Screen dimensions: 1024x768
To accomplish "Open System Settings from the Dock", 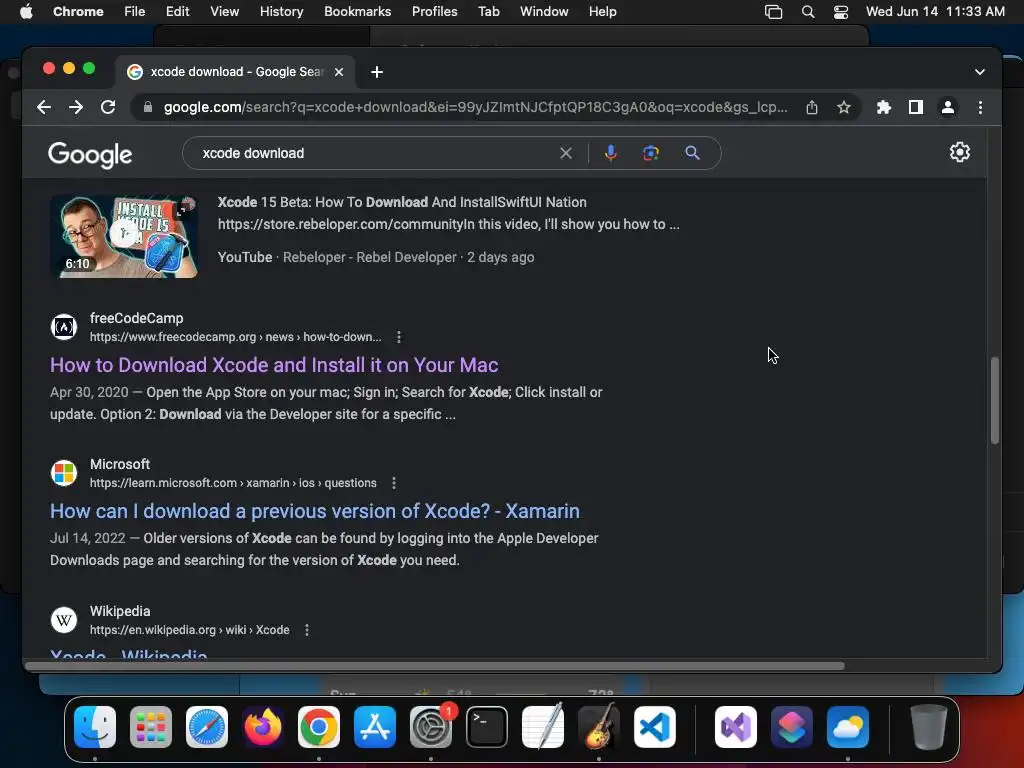I will pos(431,727).
